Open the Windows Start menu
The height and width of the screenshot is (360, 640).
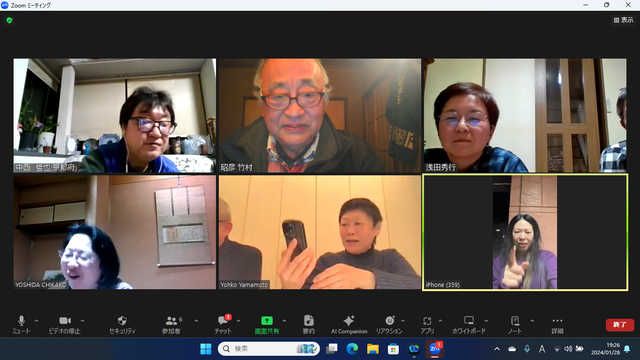[x=206, y=349]
